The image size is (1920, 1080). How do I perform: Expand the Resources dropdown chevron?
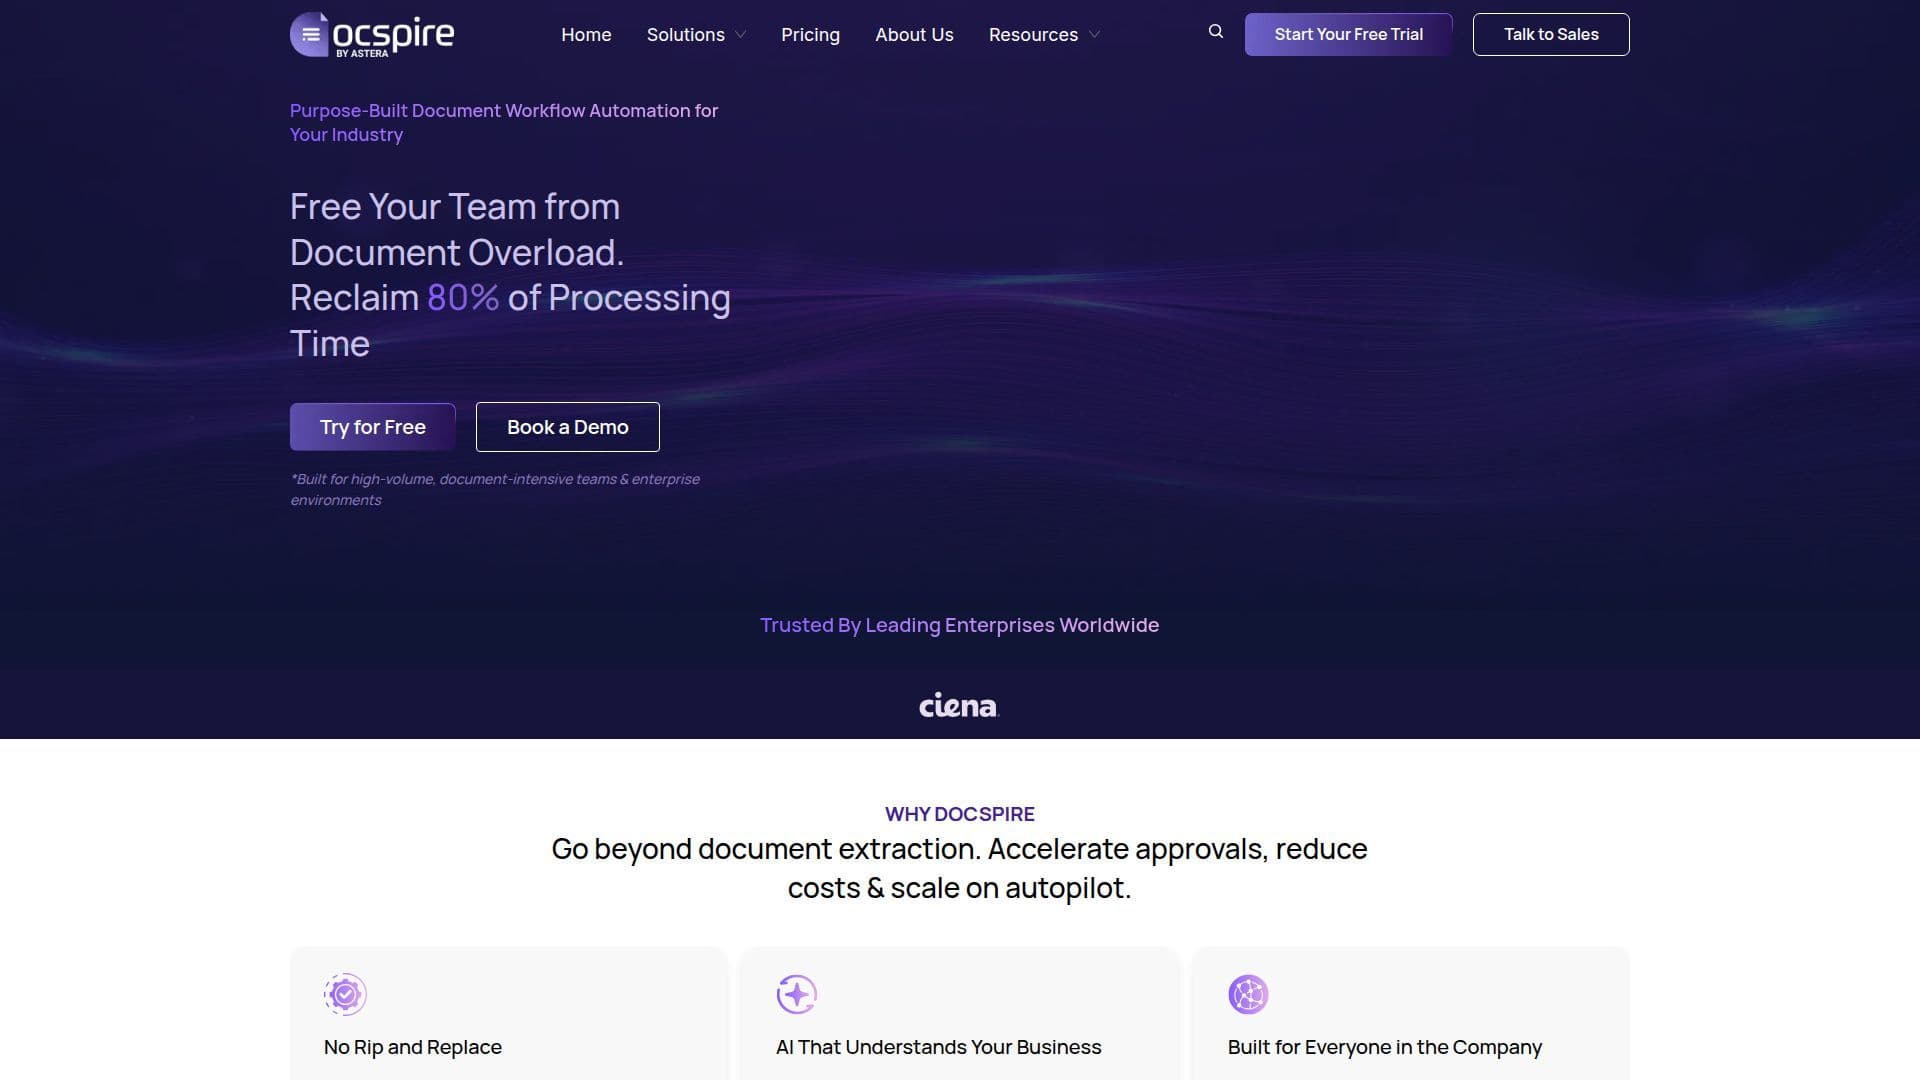point(1094,35)
